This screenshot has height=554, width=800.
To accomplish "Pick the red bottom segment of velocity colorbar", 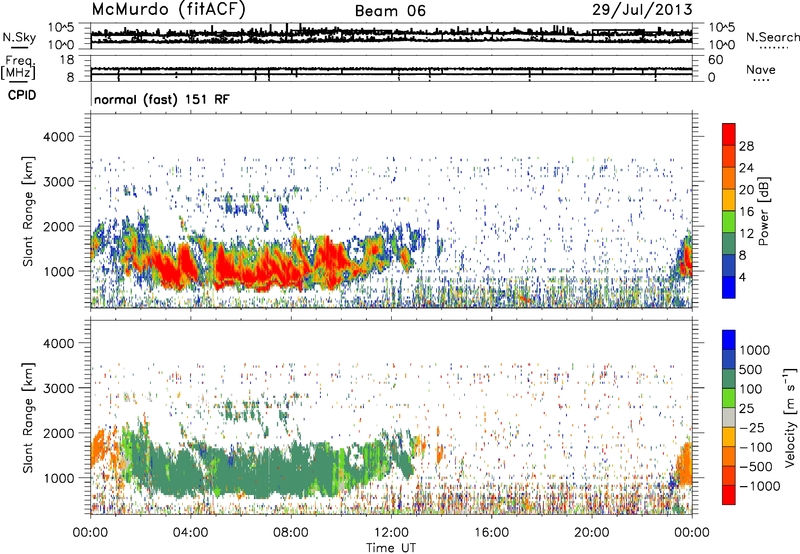I will coord(729,495).
